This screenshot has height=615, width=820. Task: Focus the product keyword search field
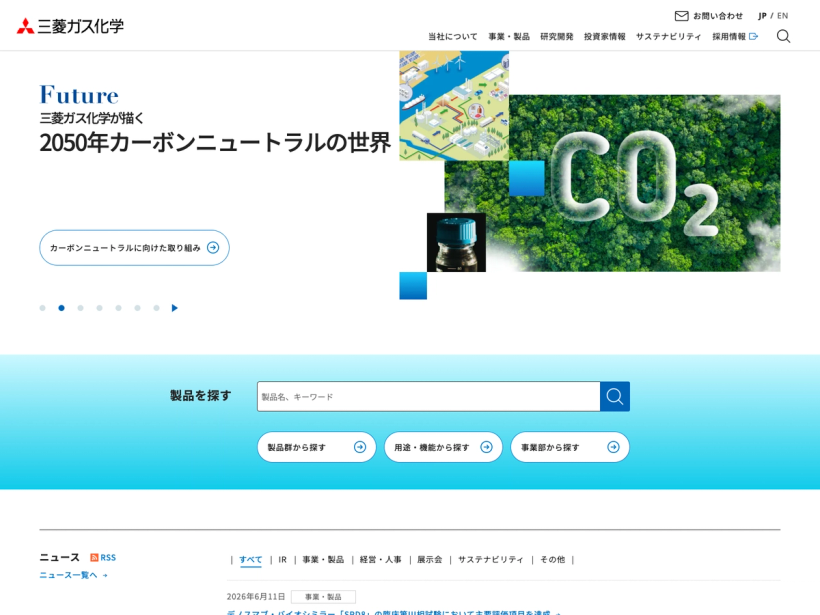[x=428, y=396]
